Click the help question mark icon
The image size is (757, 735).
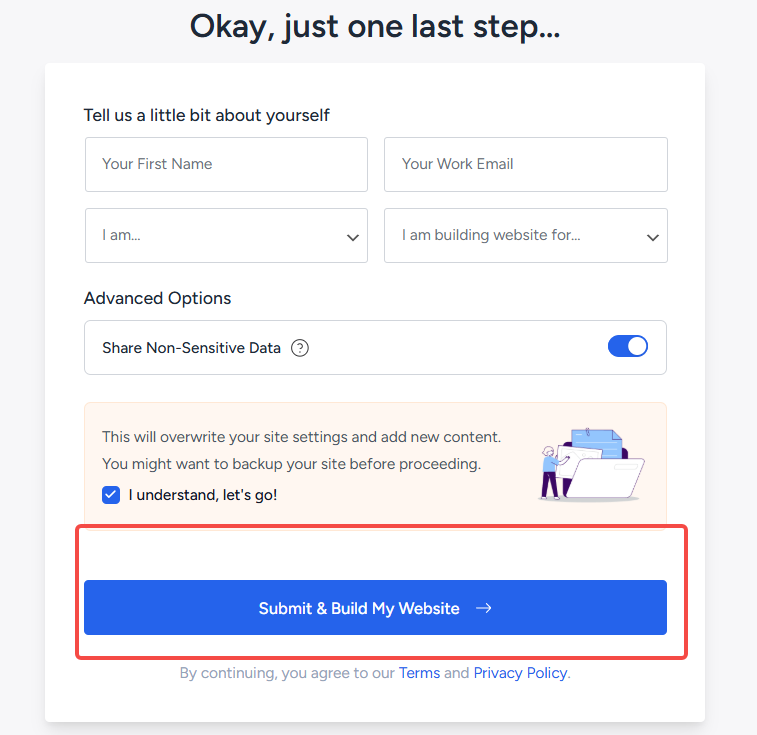[300, 348]
